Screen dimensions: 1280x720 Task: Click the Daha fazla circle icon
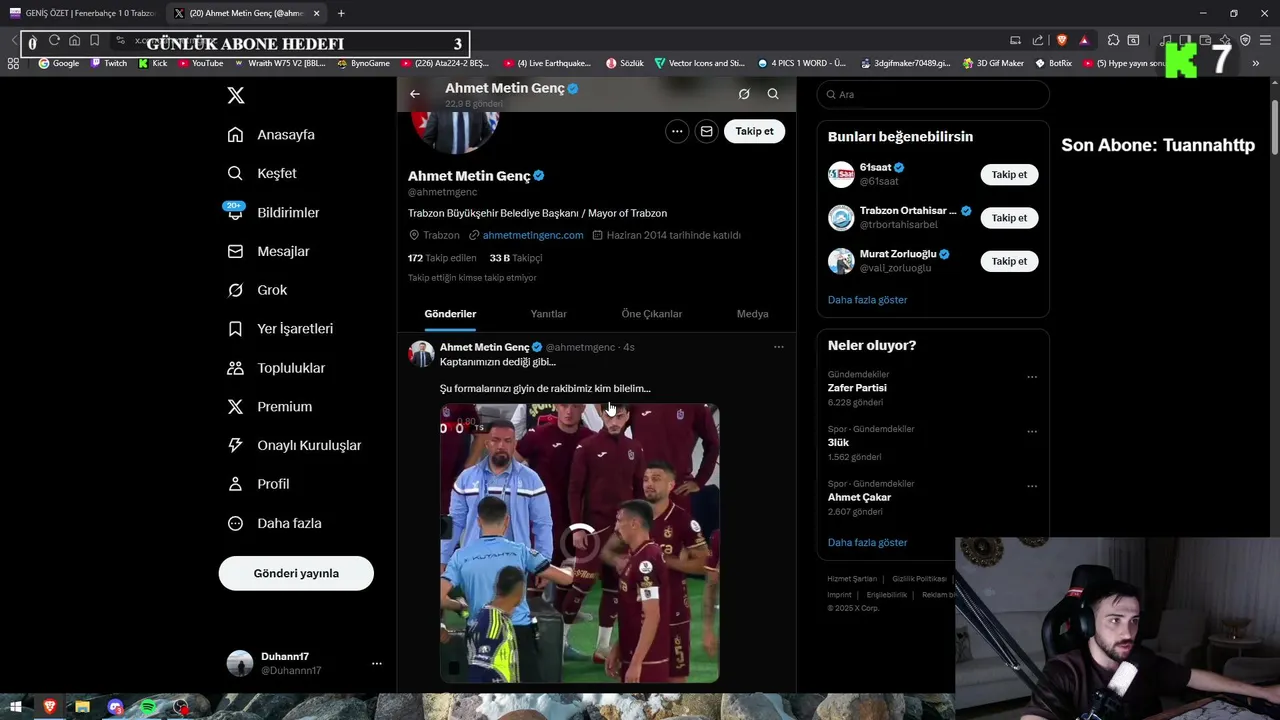pos(235,523)
